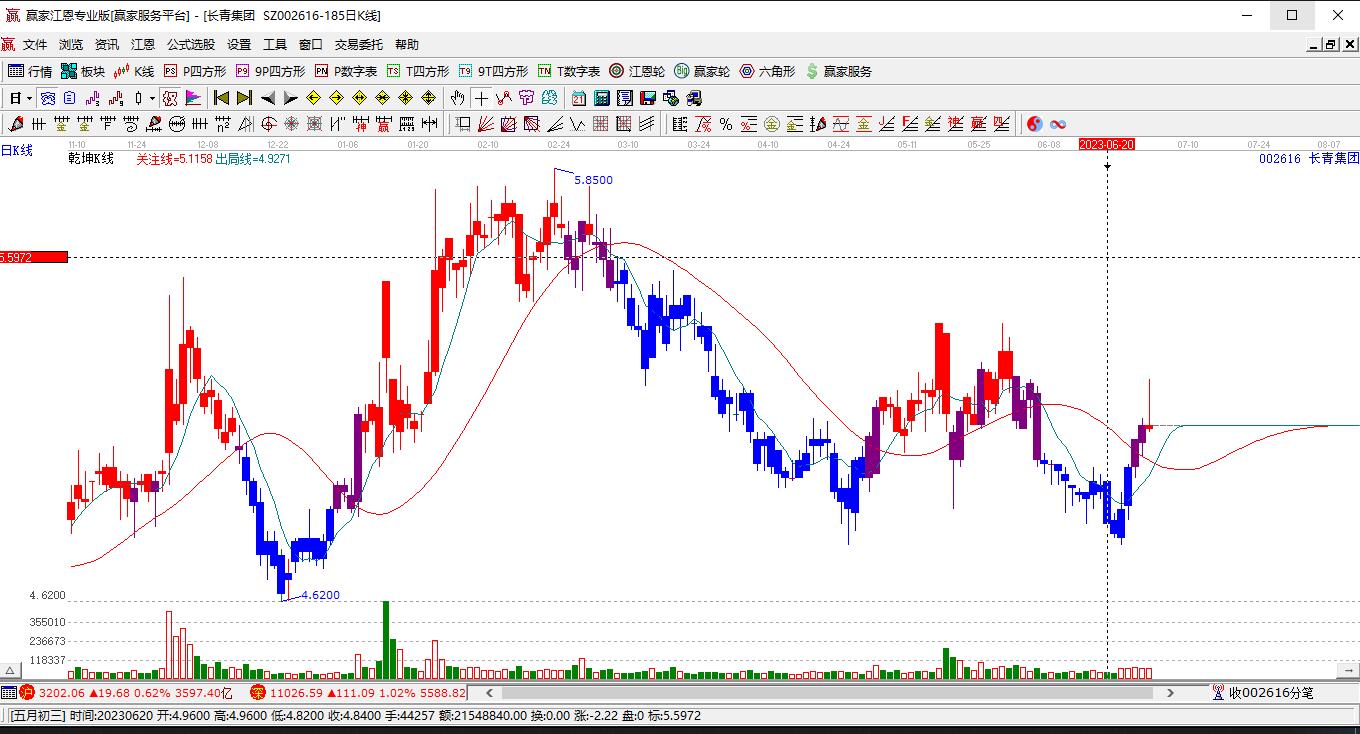Click the small triangle below volume axis

click(11, 670)
